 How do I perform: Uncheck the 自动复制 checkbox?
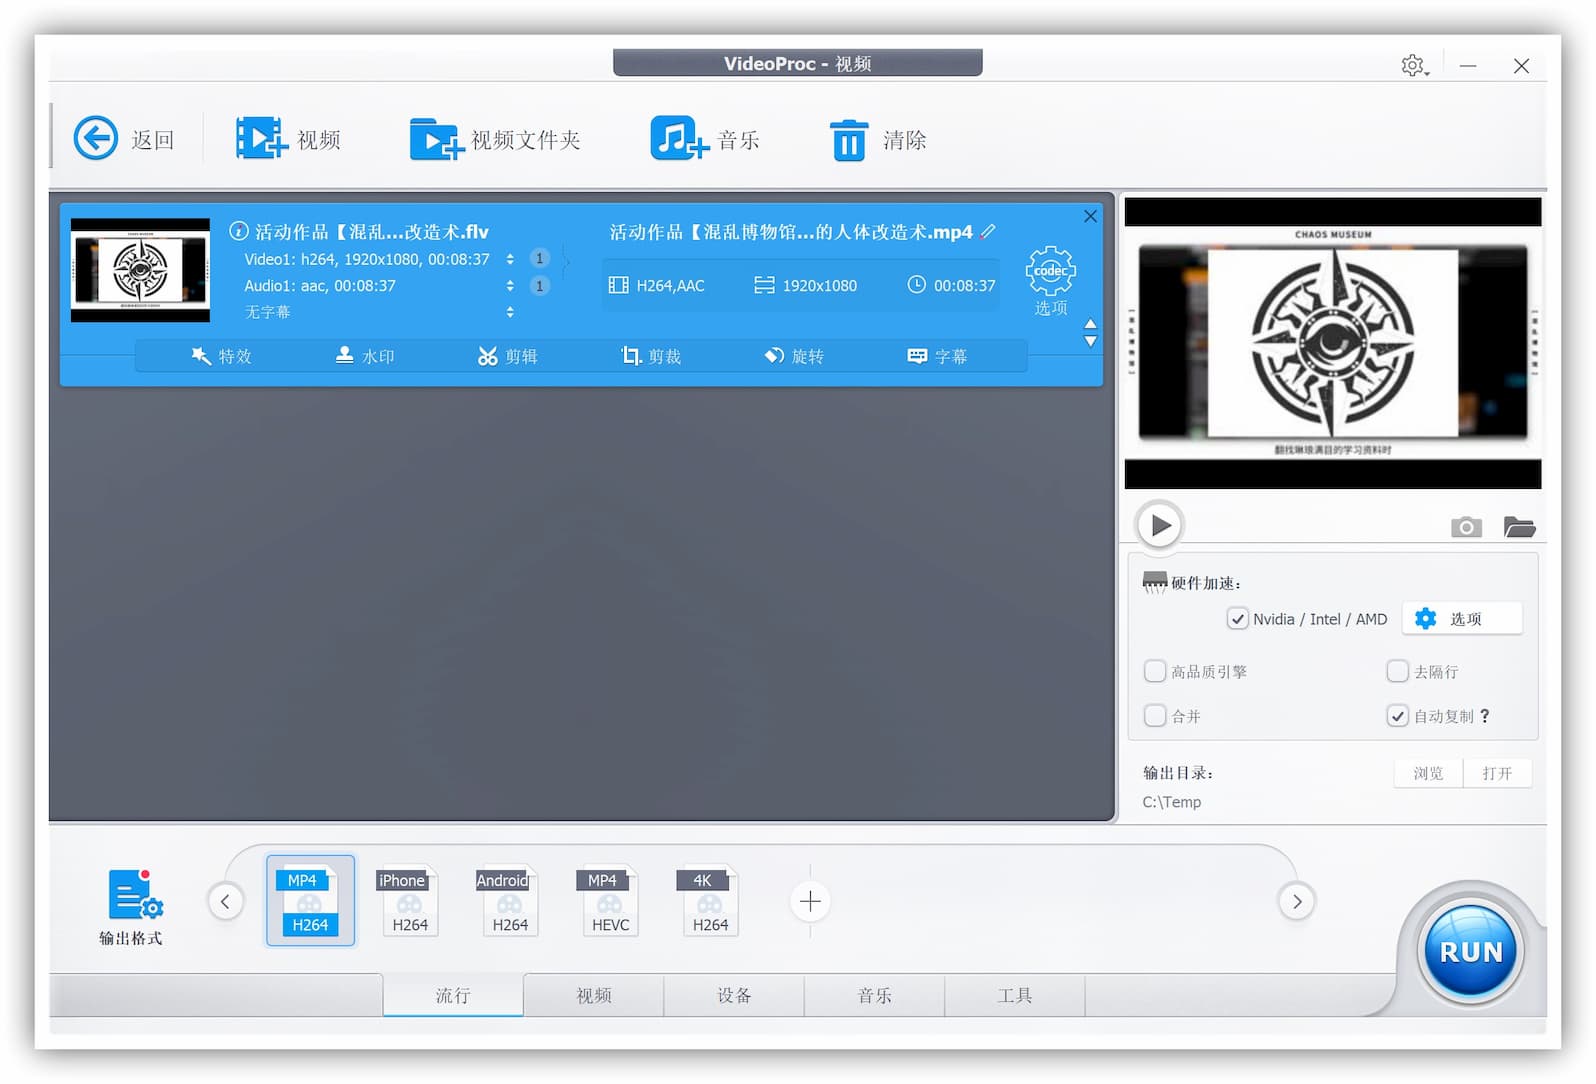point(1397,716)
